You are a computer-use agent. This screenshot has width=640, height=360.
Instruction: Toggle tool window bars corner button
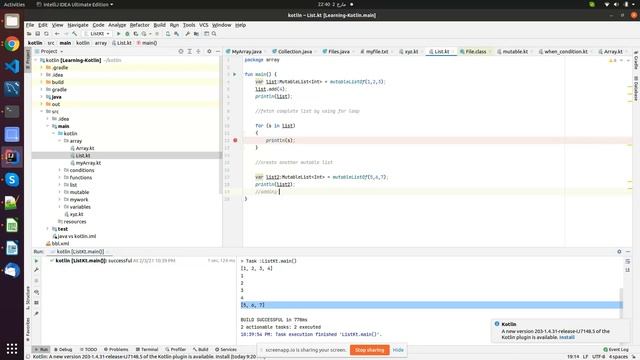tap(28, 356)
